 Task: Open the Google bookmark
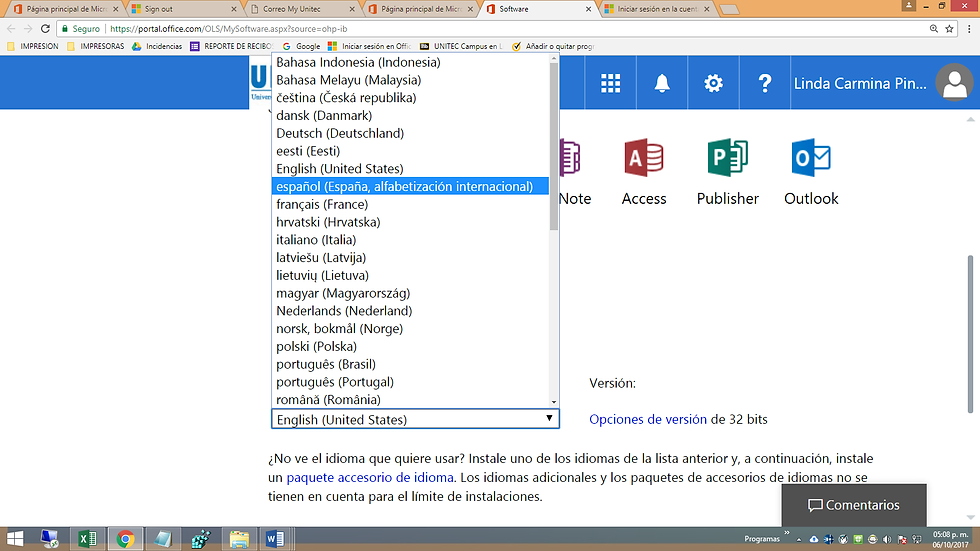click(301, 46)
